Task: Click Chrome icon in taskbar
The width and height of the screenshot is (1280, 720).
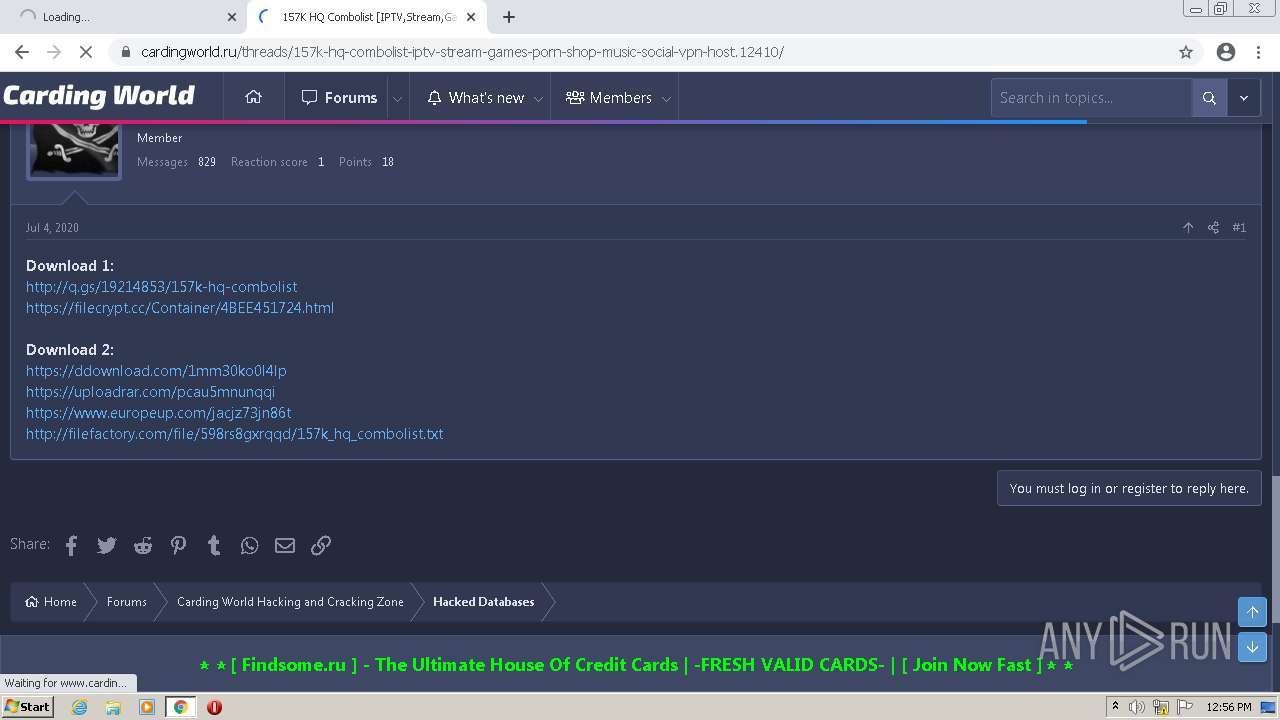Action: coord(180,707)
